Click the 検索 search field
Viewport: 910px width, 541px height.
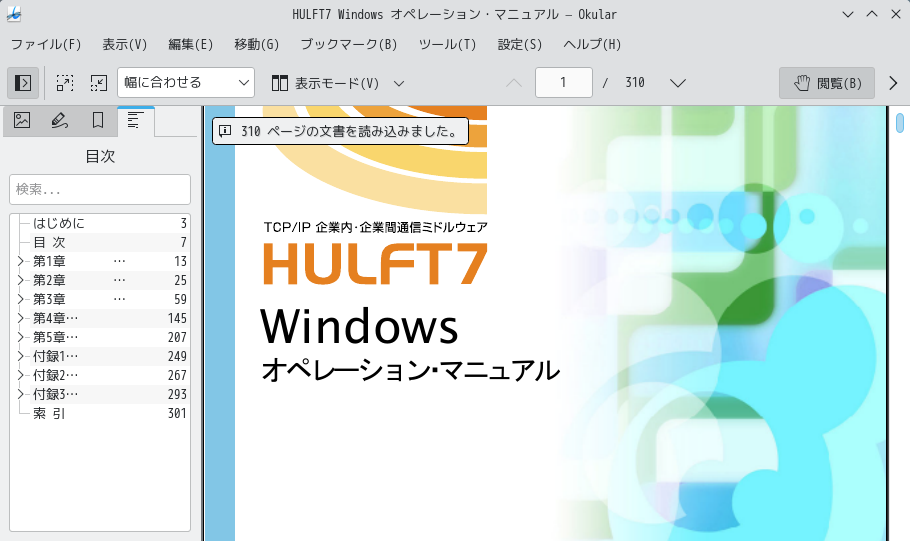100,189
